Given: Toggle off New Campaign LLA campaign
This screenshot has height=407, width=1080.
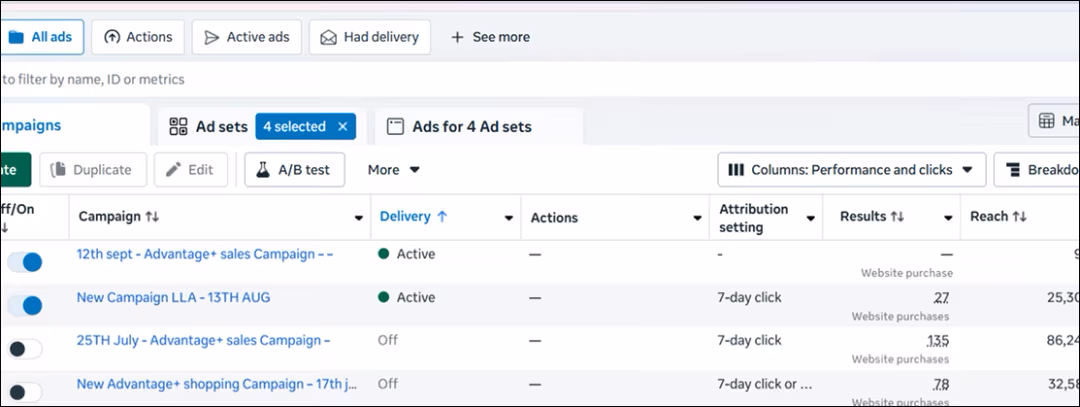Looking at the screenshot, I should point(25,306).
